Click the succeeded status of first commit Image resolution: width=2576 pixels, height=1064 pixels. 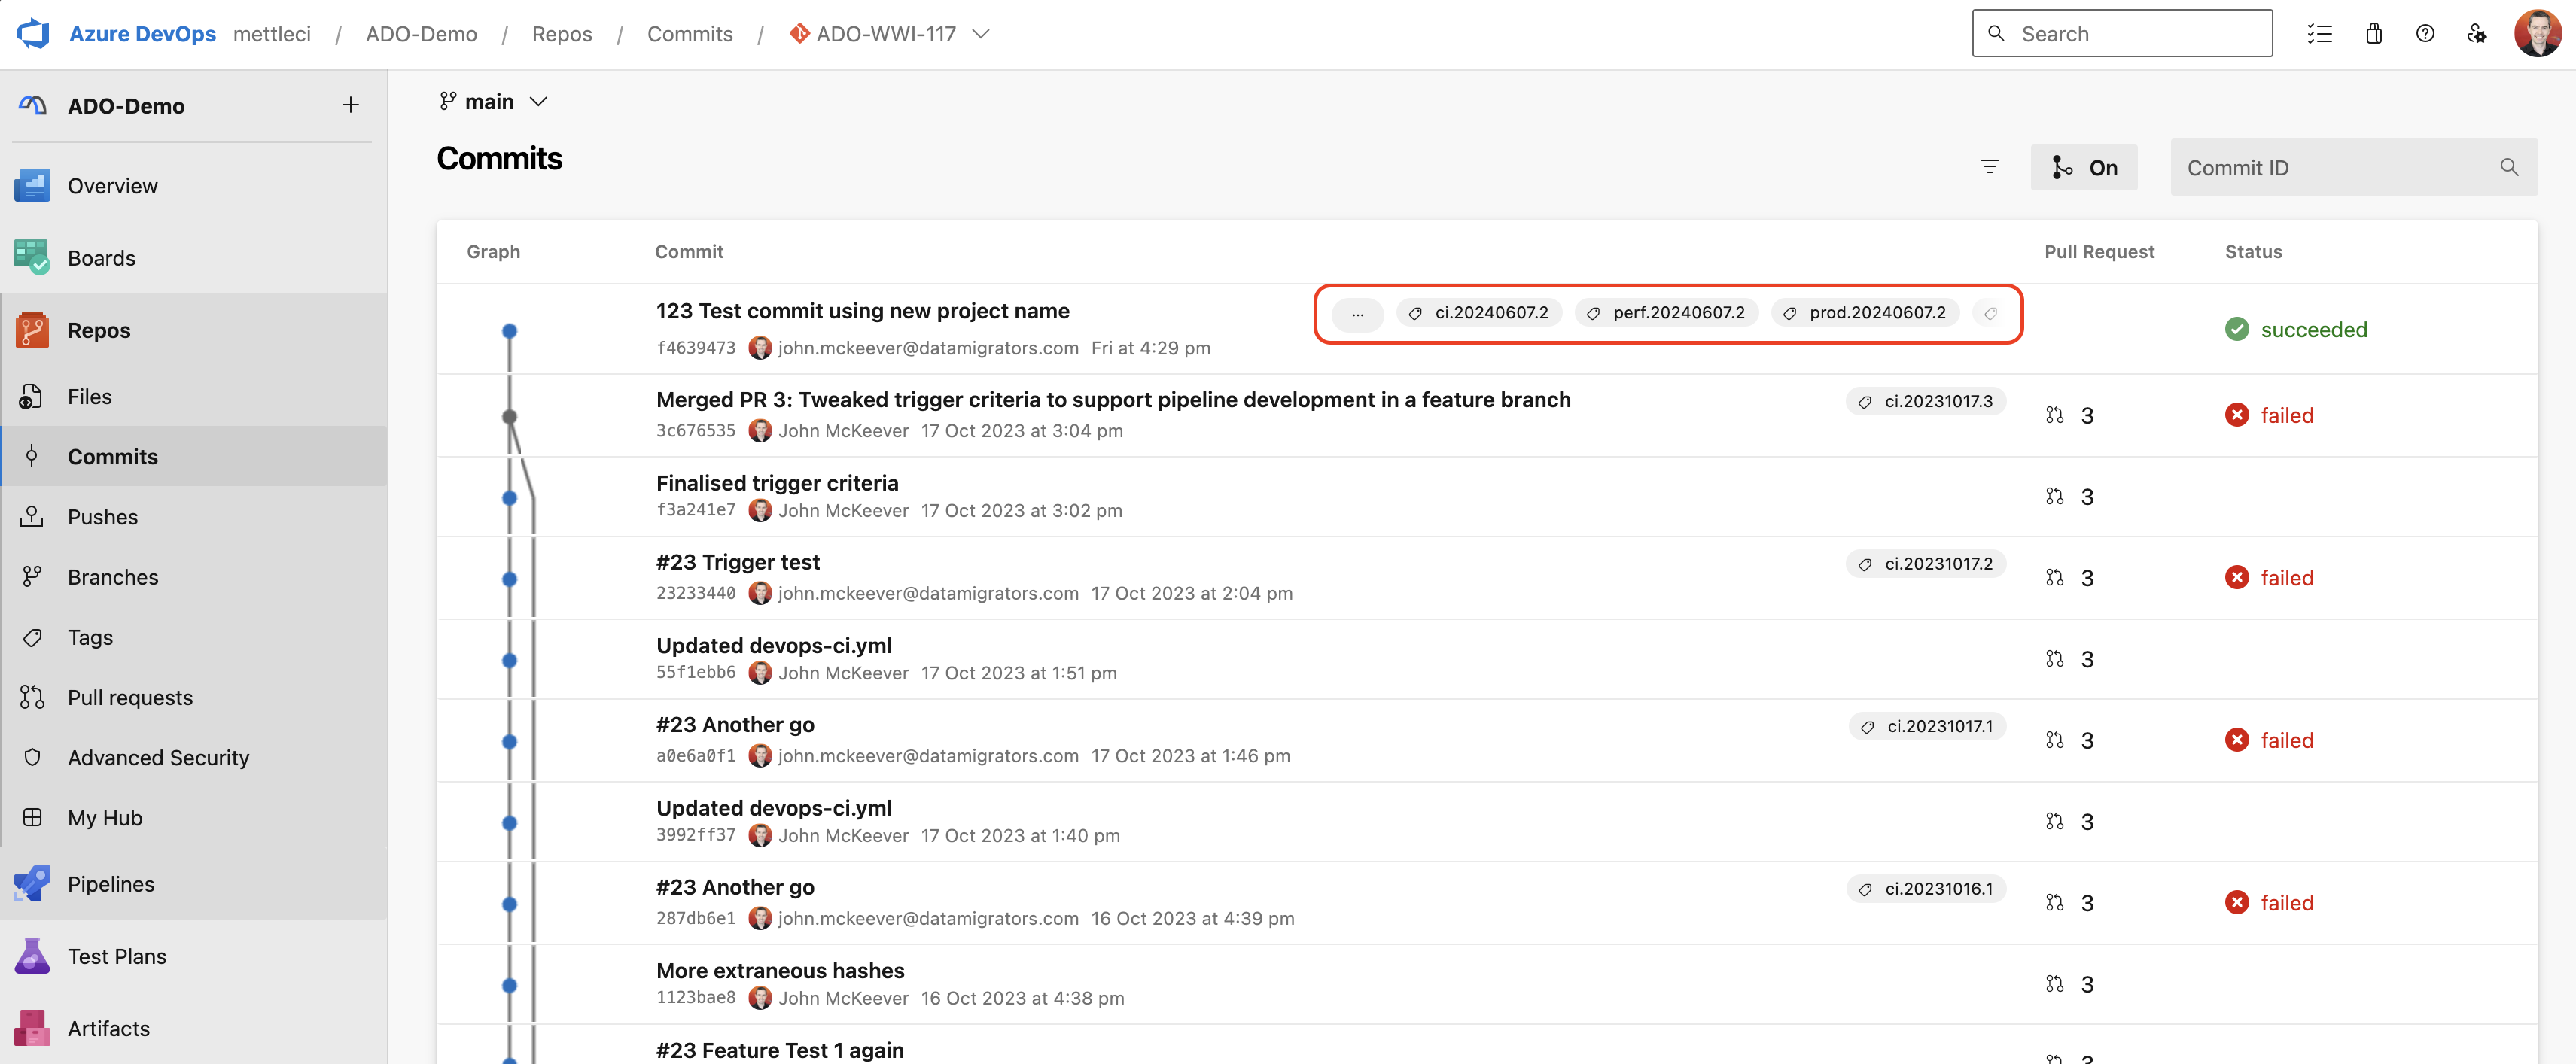click(2312, 329)
